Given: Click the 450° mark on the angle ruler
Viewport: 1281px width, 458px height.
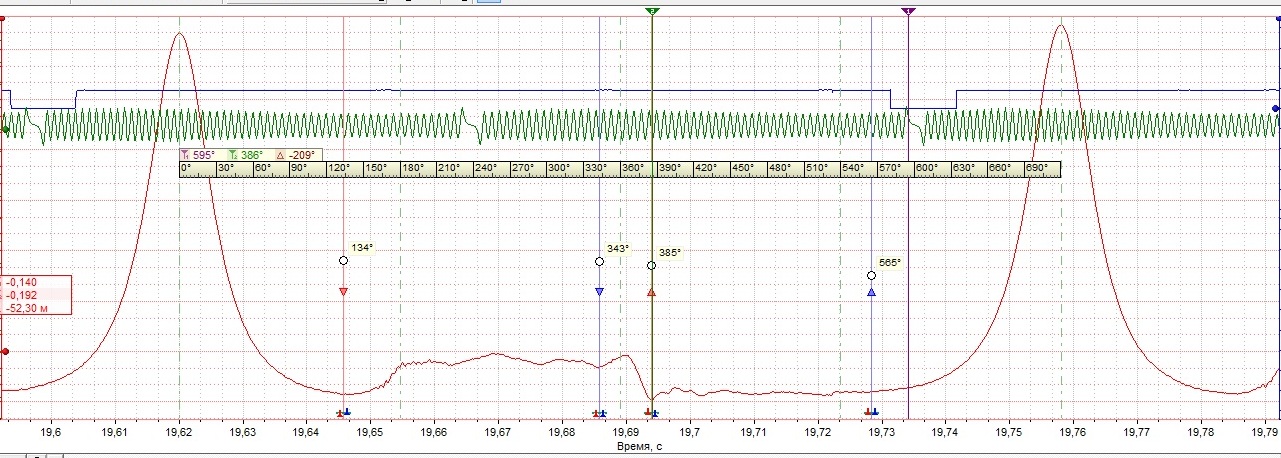Looking at the screenshot, I should coord(742,169).
